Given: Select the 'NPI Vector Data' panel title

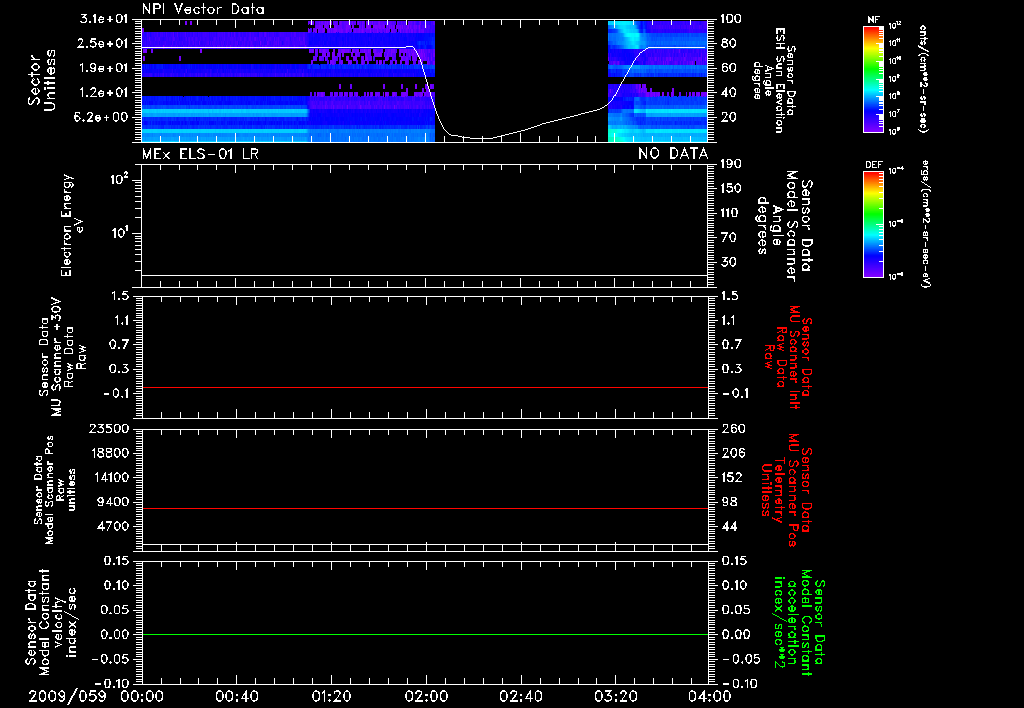Looking at the screenshot, I should (x=203, y=9).
